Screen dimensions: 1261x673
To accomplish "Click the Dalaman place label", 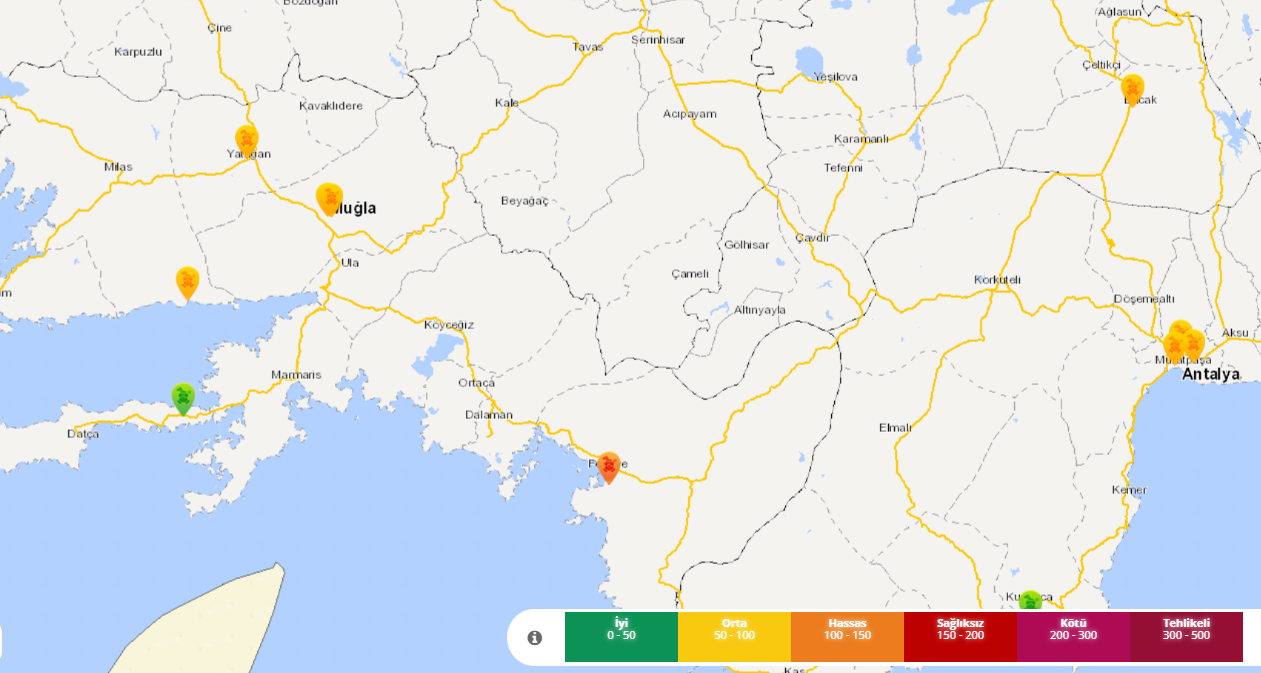I will click(489, 414).
